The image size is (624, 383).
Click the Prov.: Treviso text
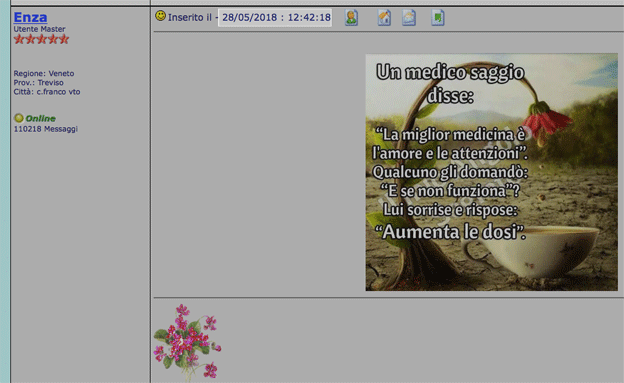click(x=39, y=83)
